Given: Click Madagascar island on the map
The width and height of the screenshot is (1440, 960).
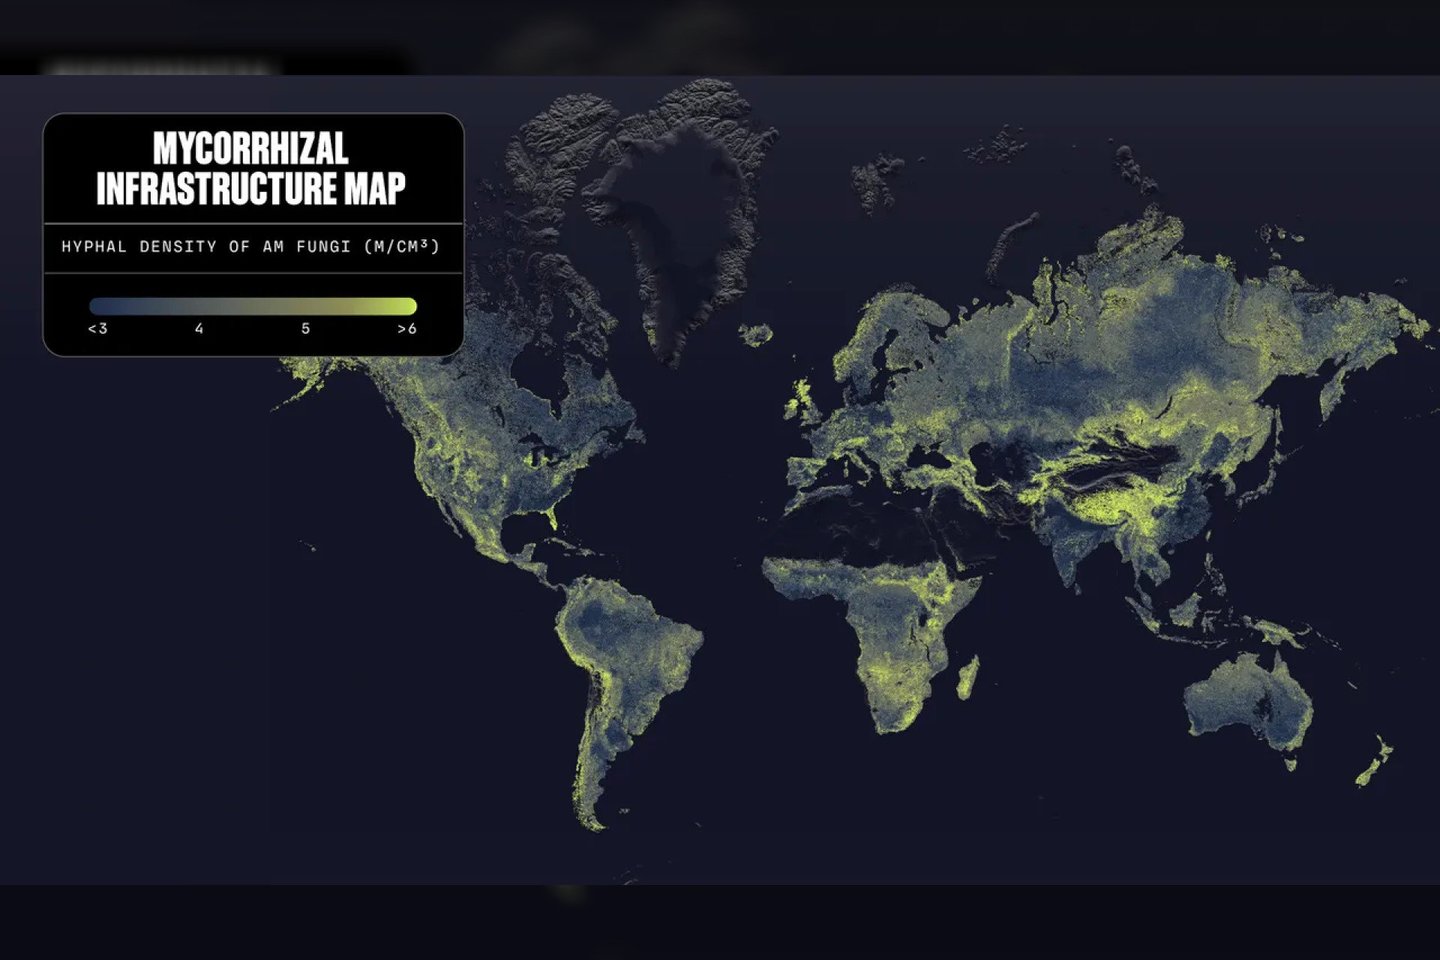Looking at the screenshot, I should coord(967,677).
